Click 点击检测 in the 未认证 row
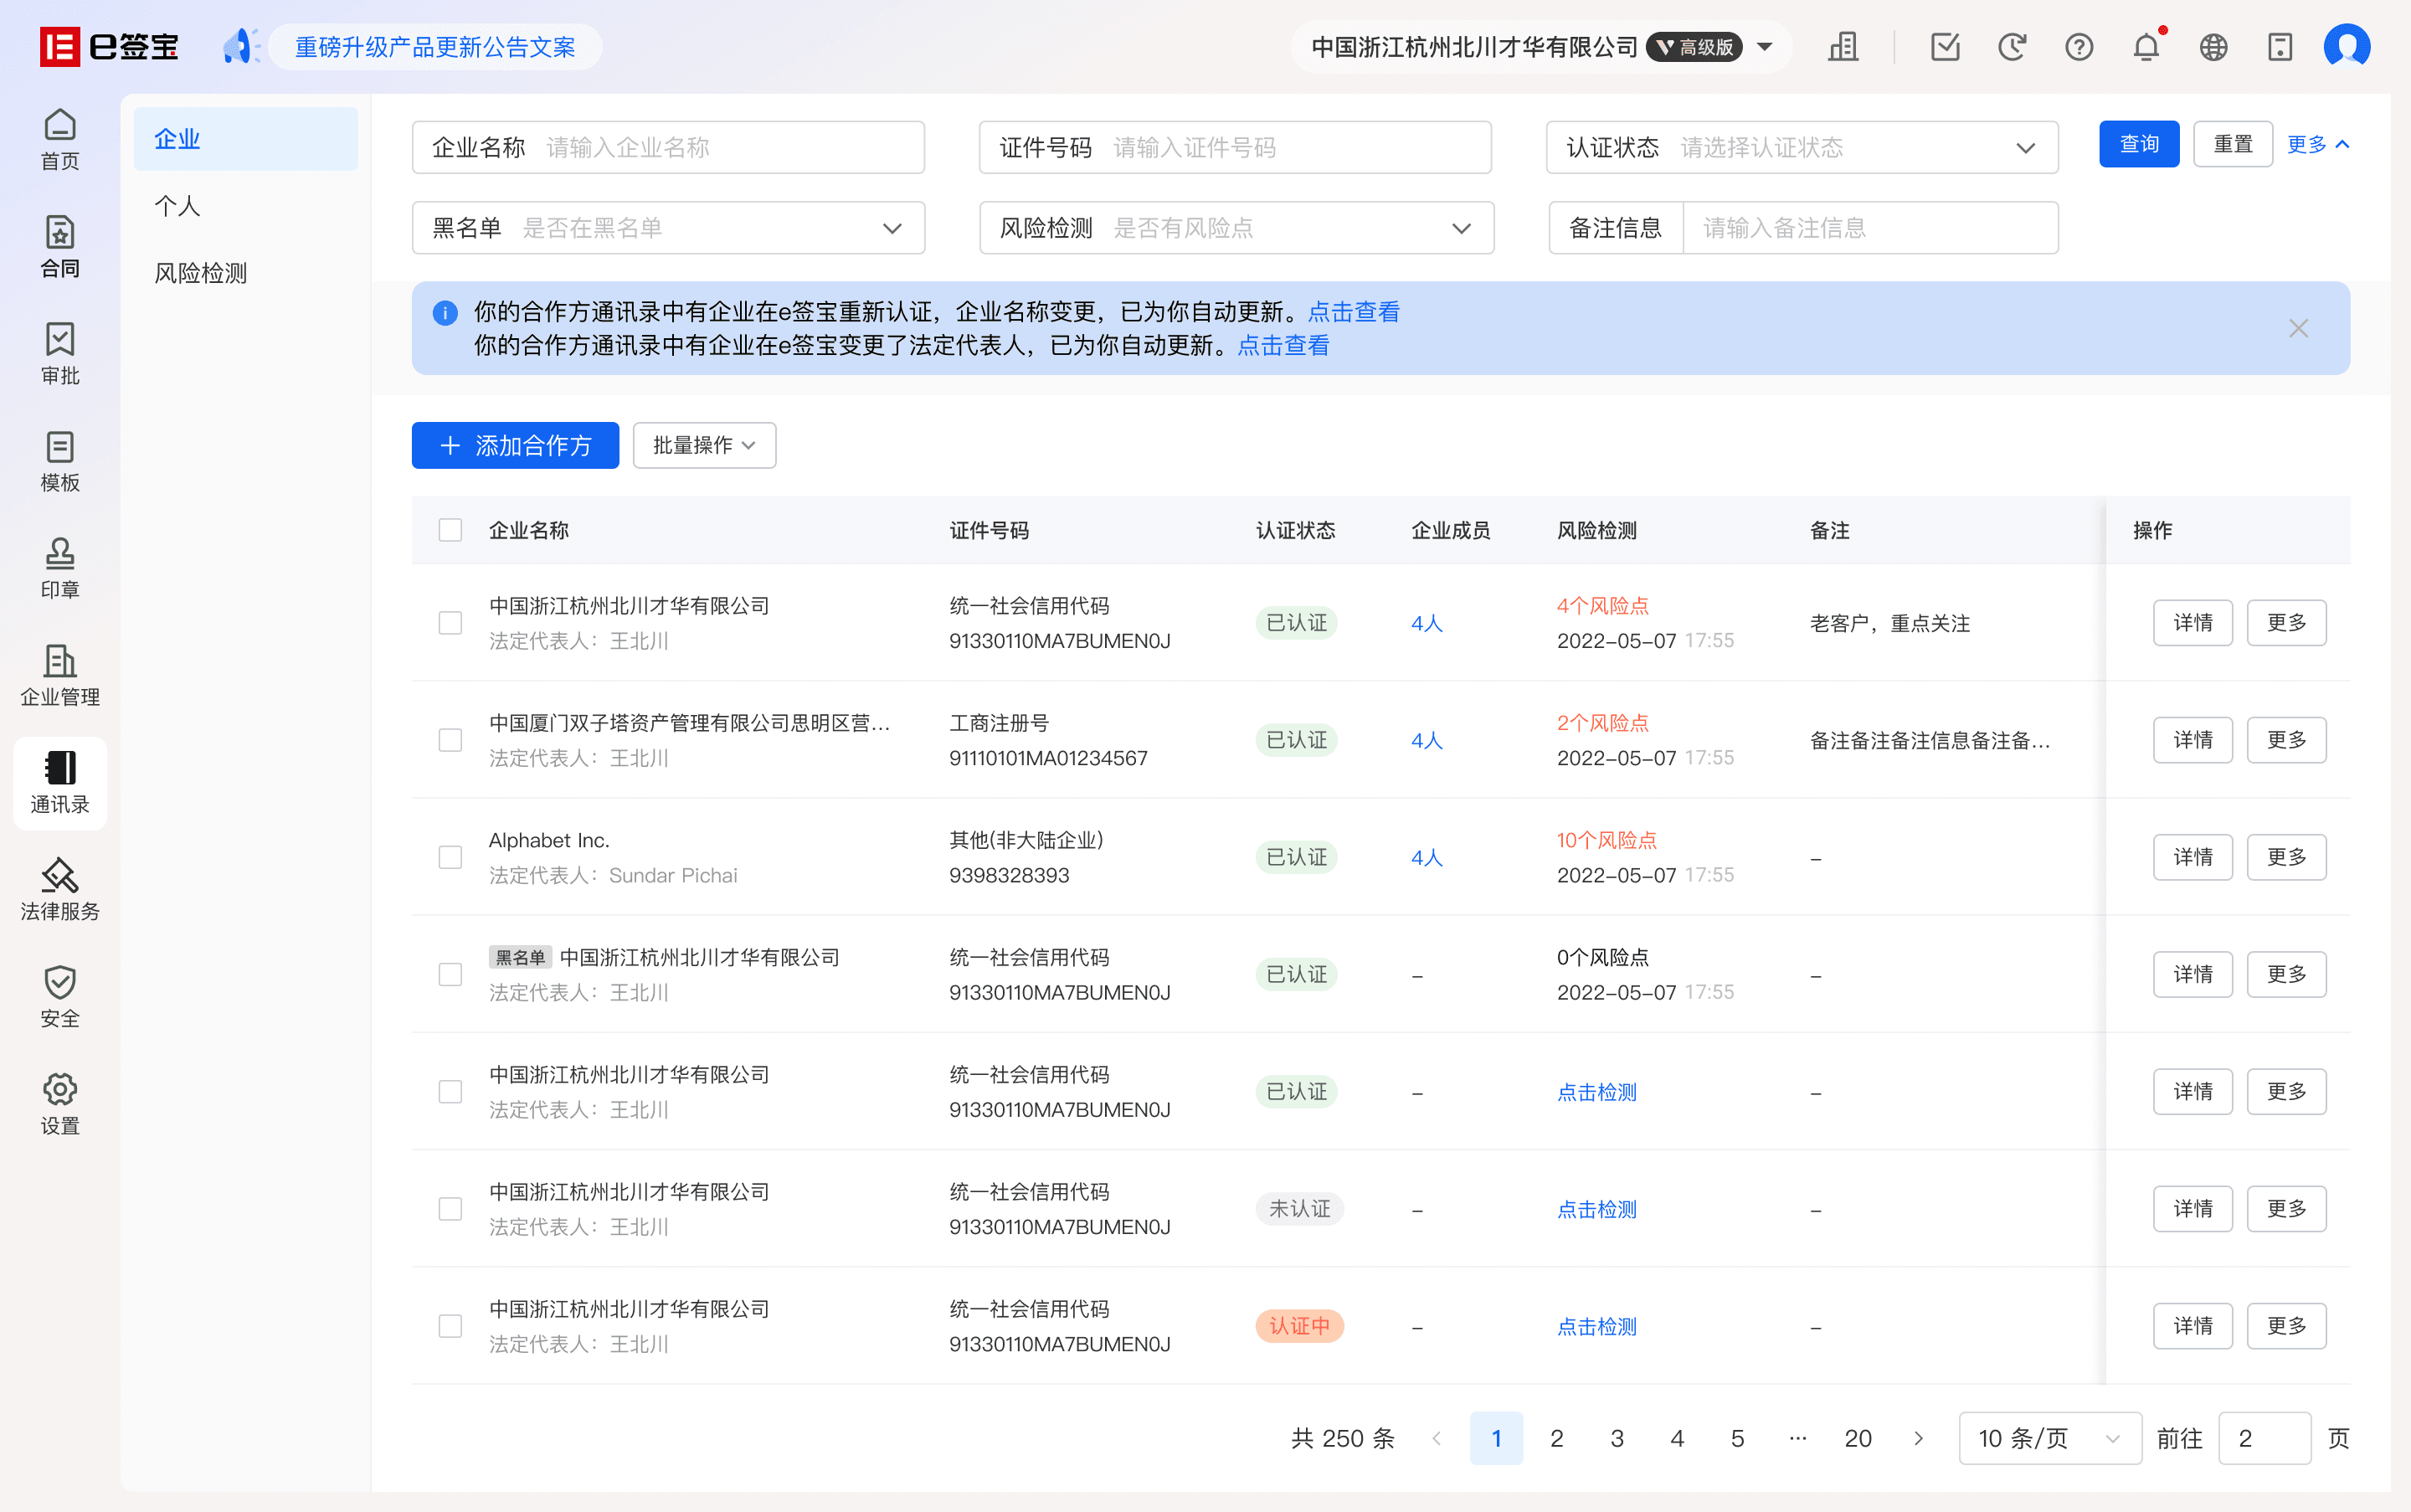The image size is (2411, 1512). point(1596,1209)
